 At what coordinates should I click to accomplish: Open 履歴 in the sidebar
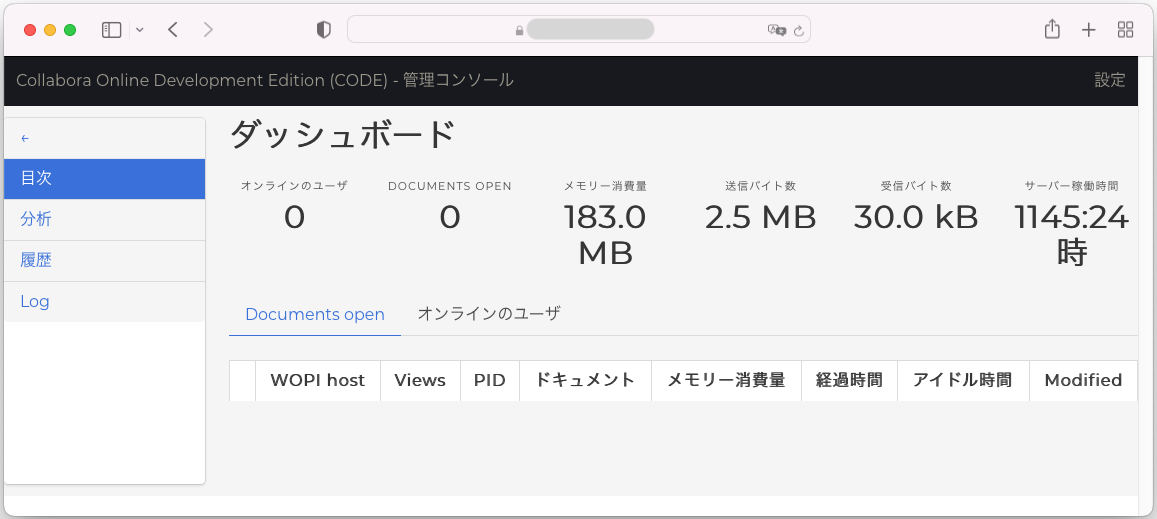105,261
